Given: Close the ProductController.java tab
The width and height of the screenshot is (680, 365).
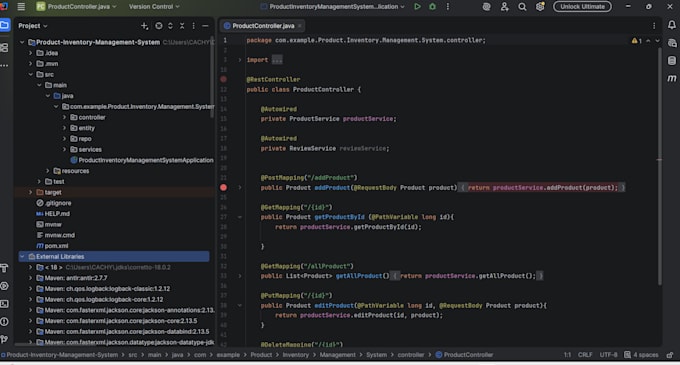Looking at the screenshot, I should click(299, 26).
